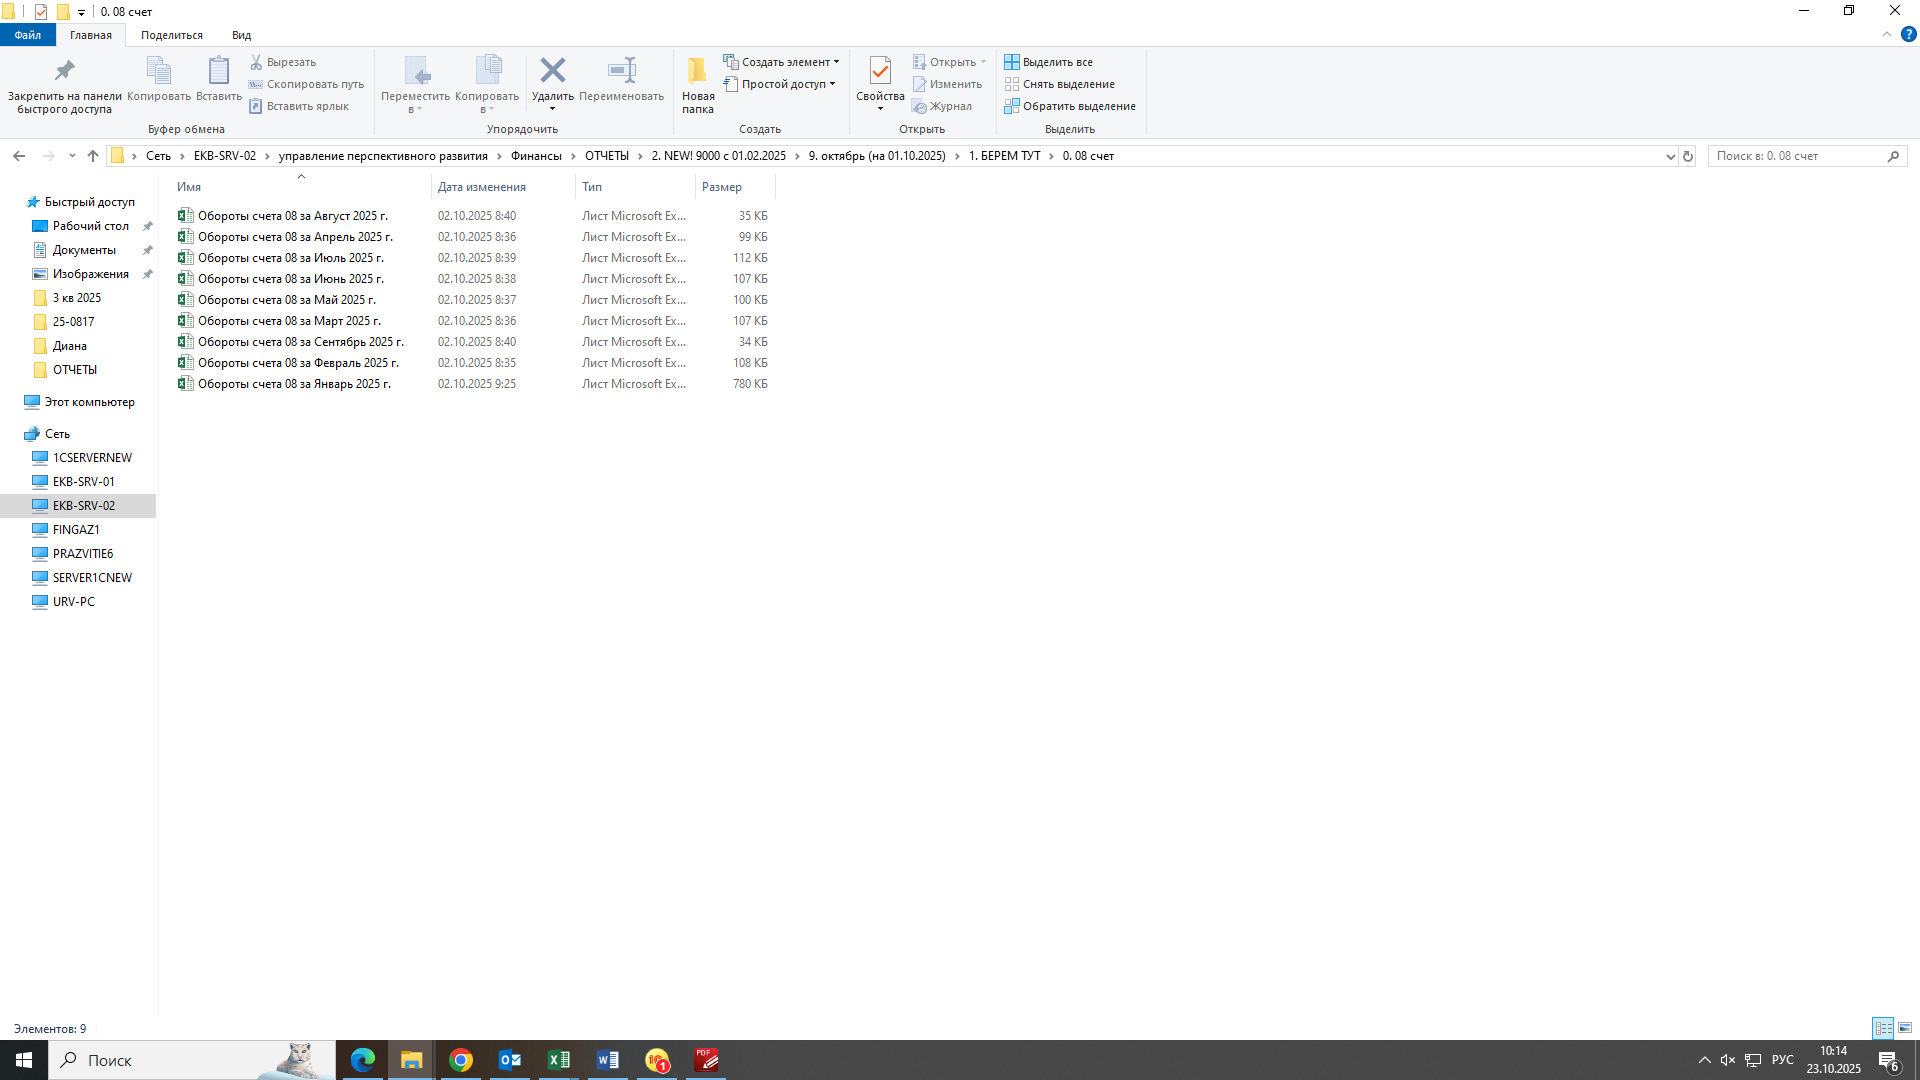1920x1080 pixels.
Task: Open the Help question mark icon
Action: click(x=1908, y=34)
